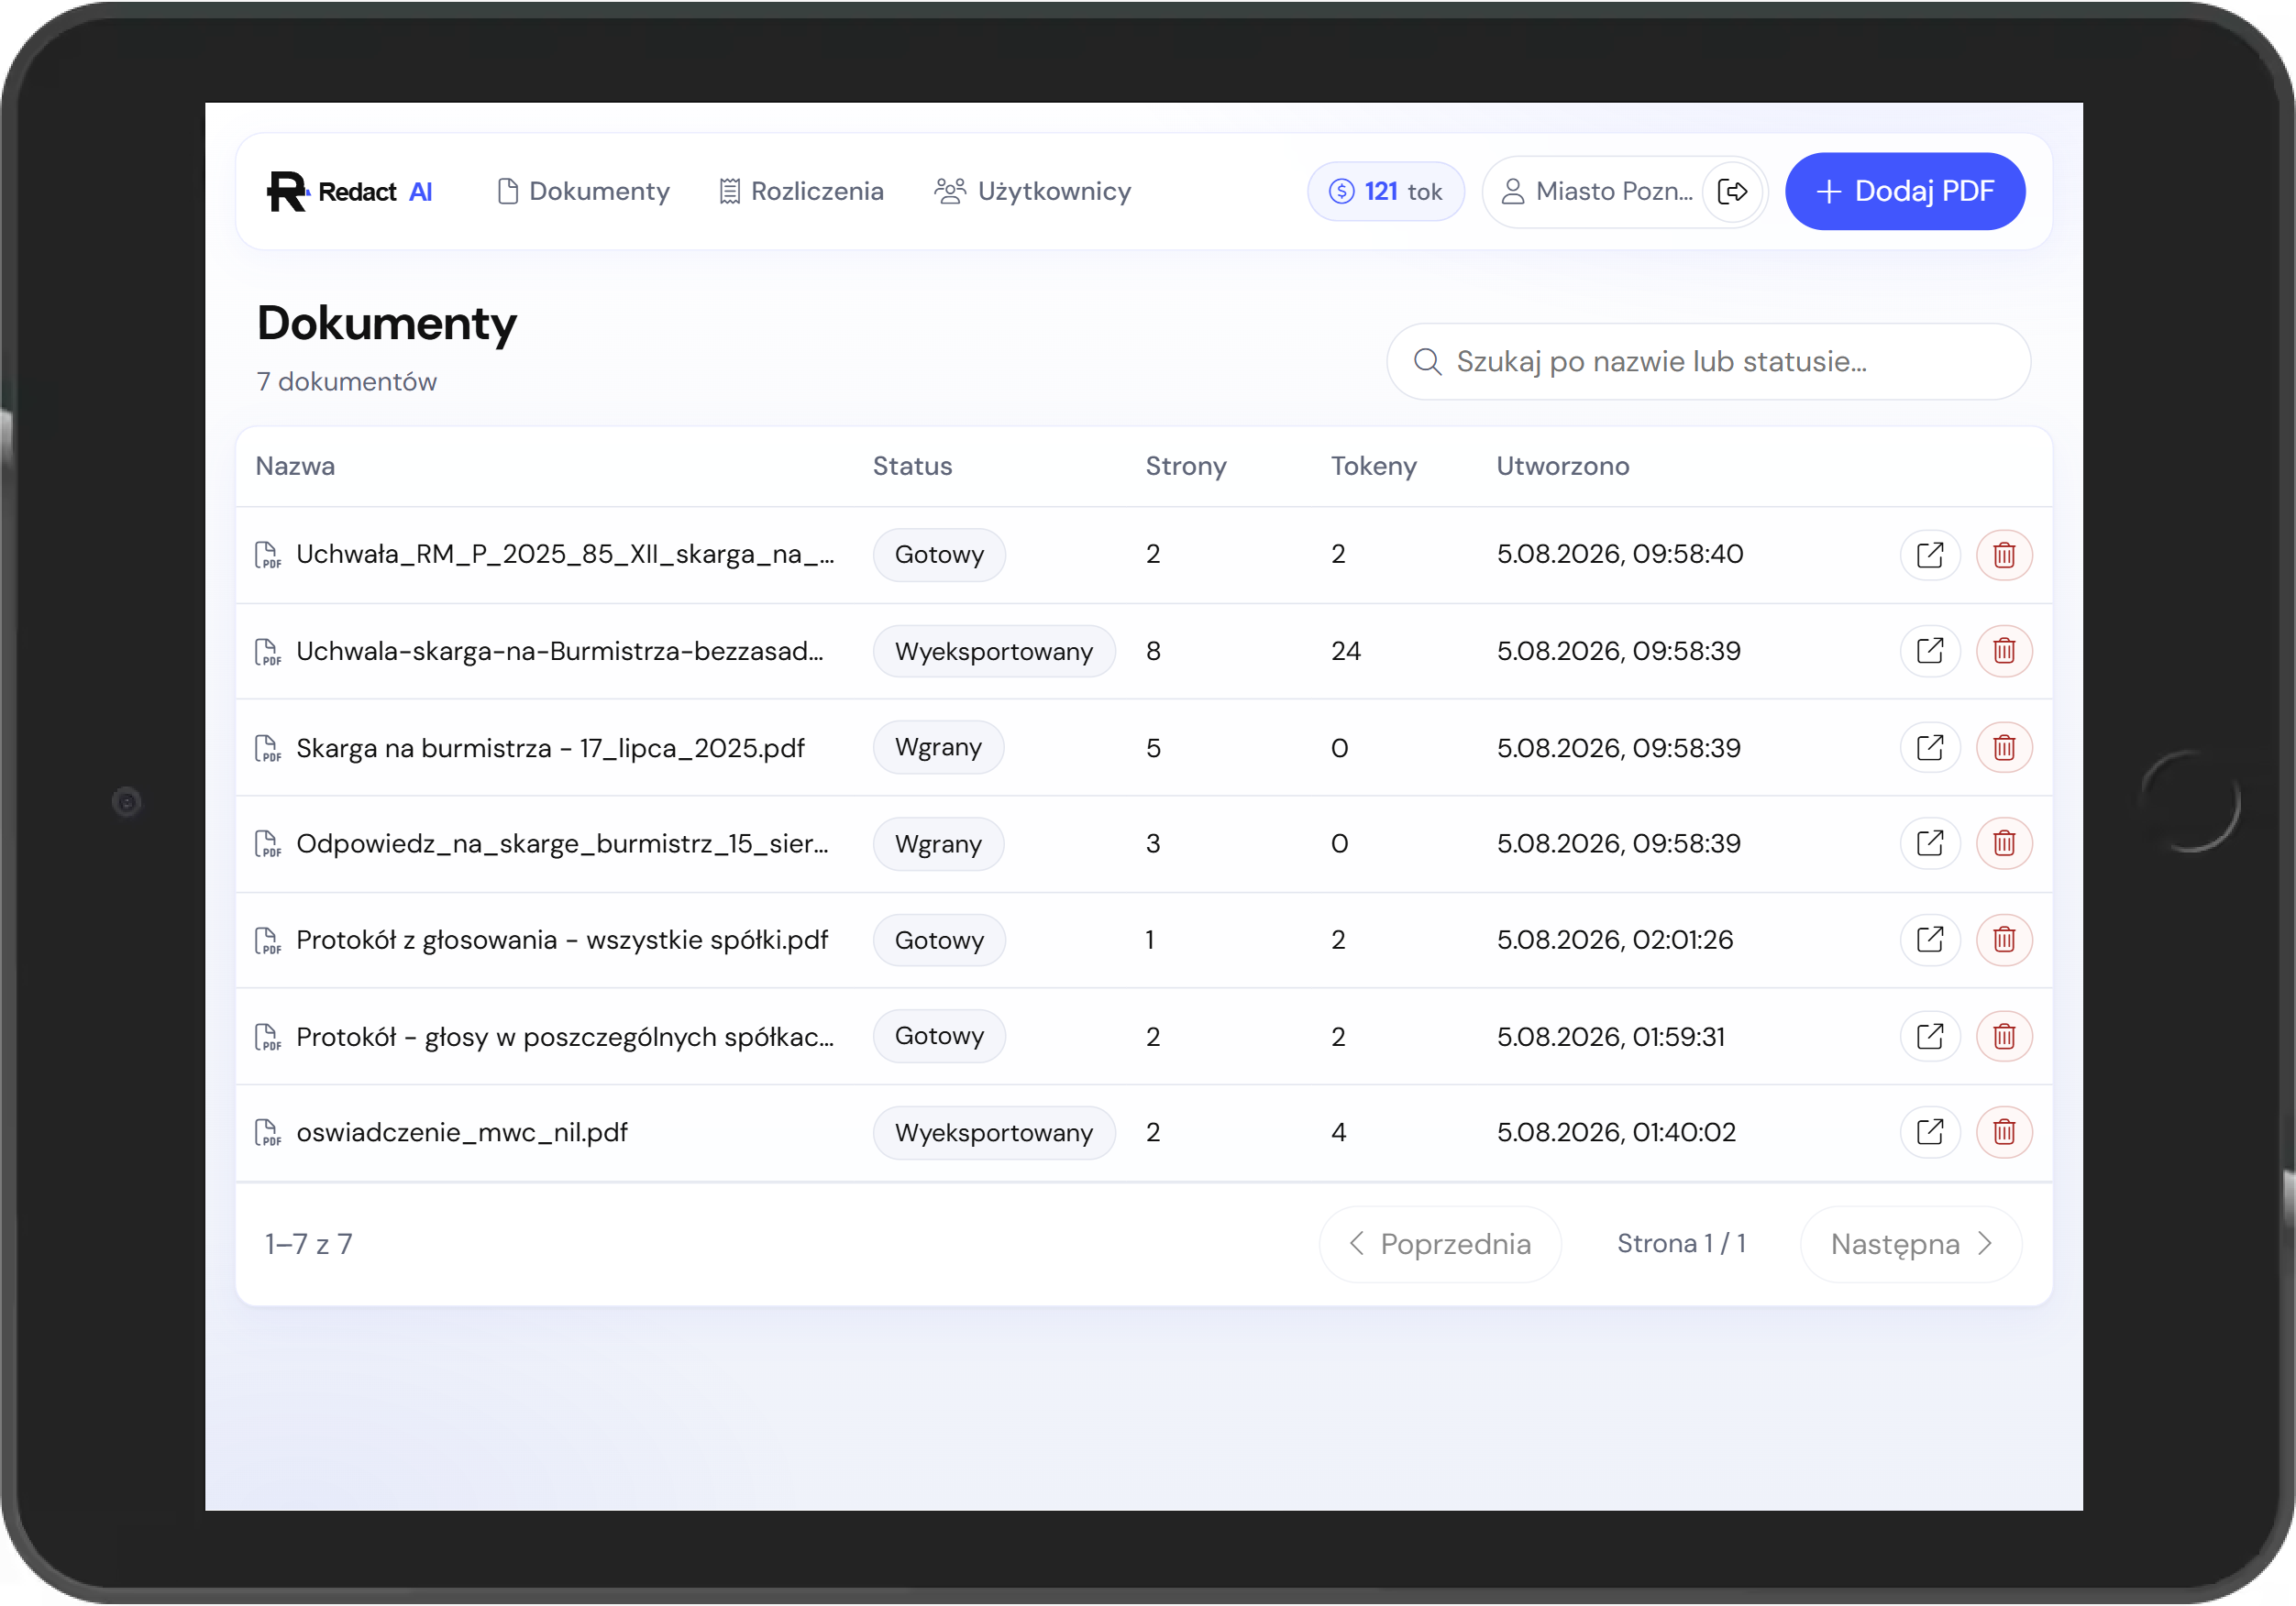The image size is (2296, 1606).
Task: Open Skarga na burmistrza 17_lipca_2025.pdf via open icon
Action: pyautogui.click(x=1929, y=747)
